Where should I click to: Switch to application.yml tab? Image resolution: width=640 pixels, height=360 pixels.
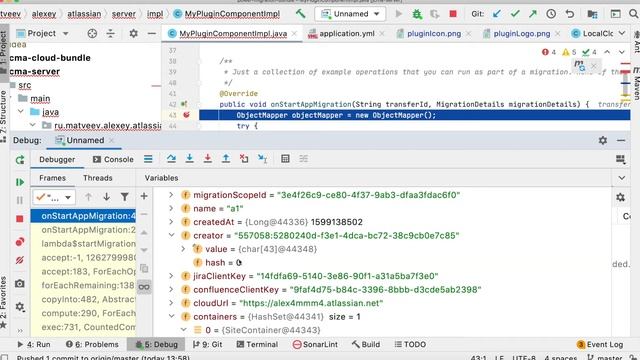(346, 33)
